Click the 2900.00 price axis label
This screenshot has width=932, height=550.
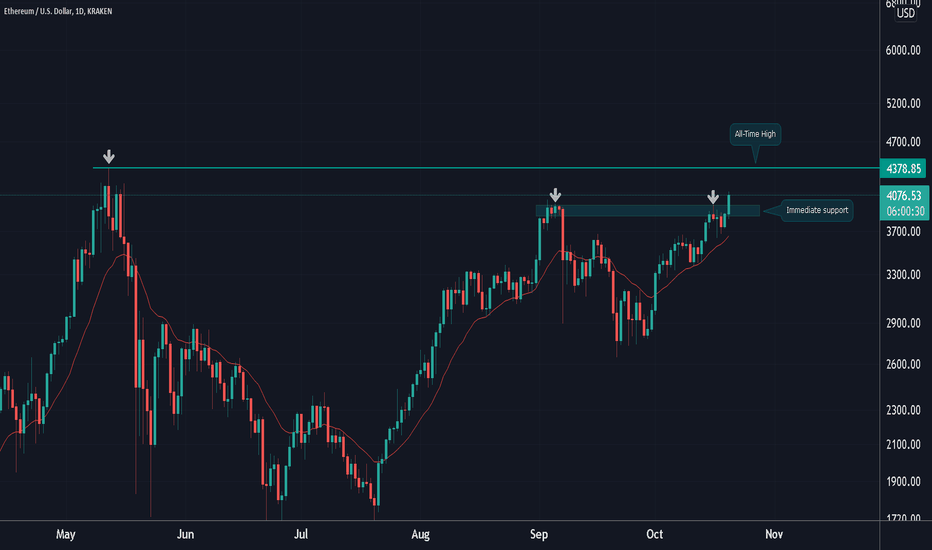click(x=903, y=323)
